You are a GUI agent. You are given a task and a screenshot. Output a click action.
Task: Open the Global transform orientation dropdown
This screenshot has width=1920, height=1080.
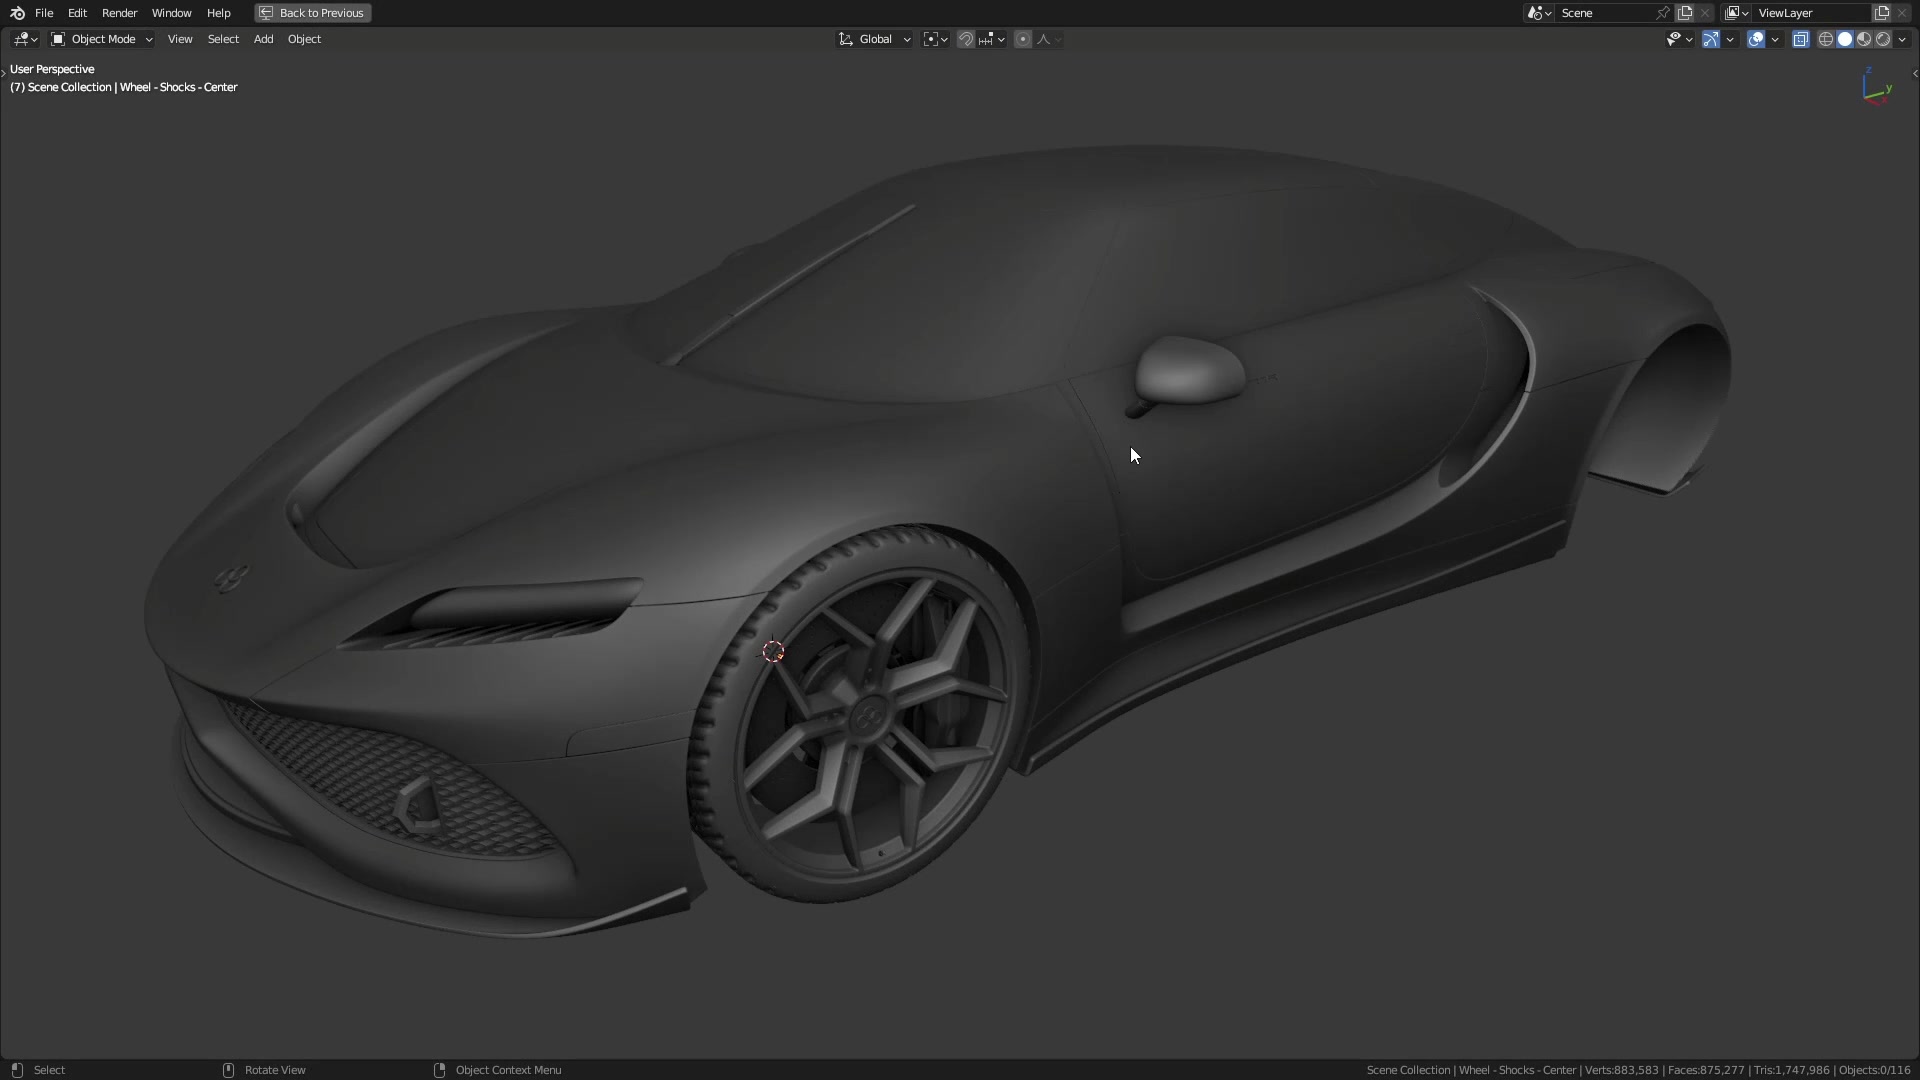click(874, 39)
